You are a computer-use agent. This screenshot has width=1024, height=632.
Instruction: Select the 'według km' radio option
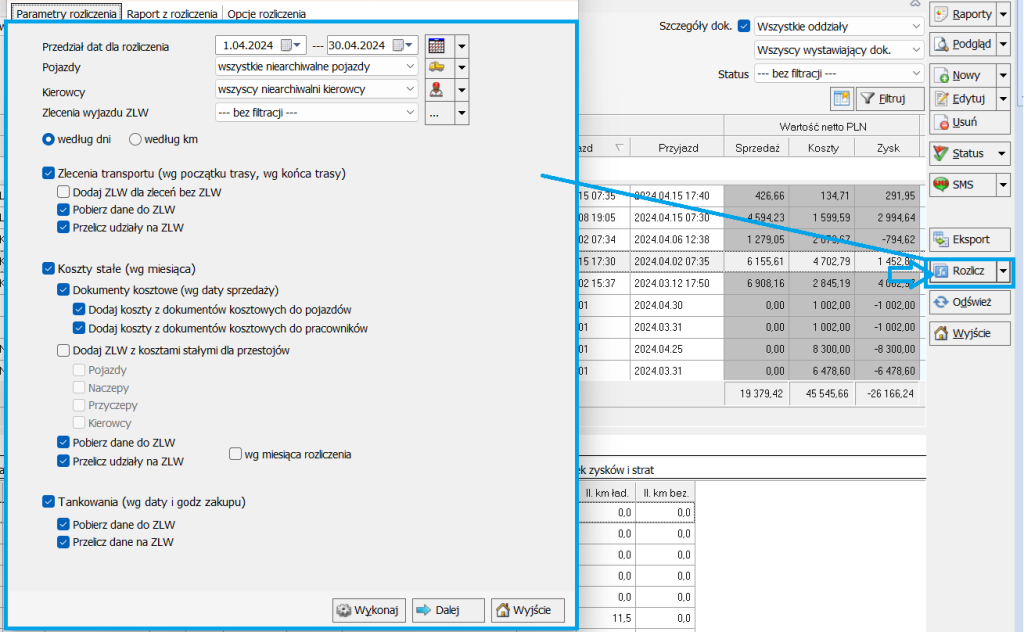click(136, 139)
